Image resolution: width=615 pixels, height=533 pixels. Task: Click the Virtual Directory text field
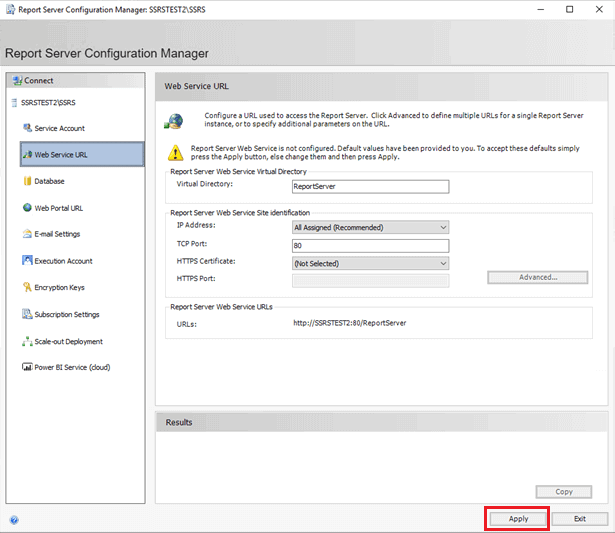click(x=369, y=185)
